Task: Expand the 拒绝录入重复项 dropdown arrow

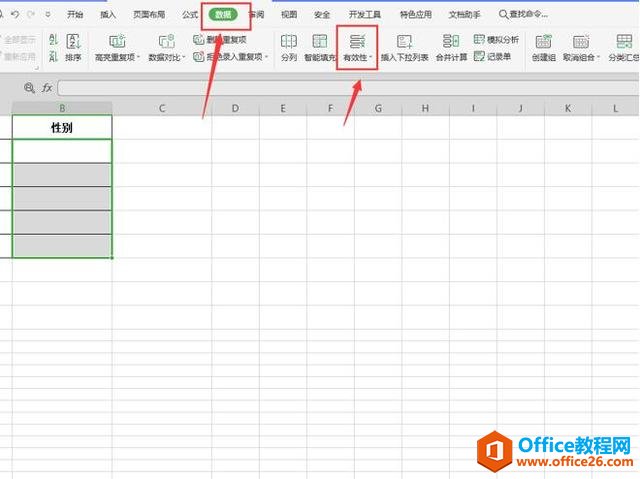Action: [267, 57]
